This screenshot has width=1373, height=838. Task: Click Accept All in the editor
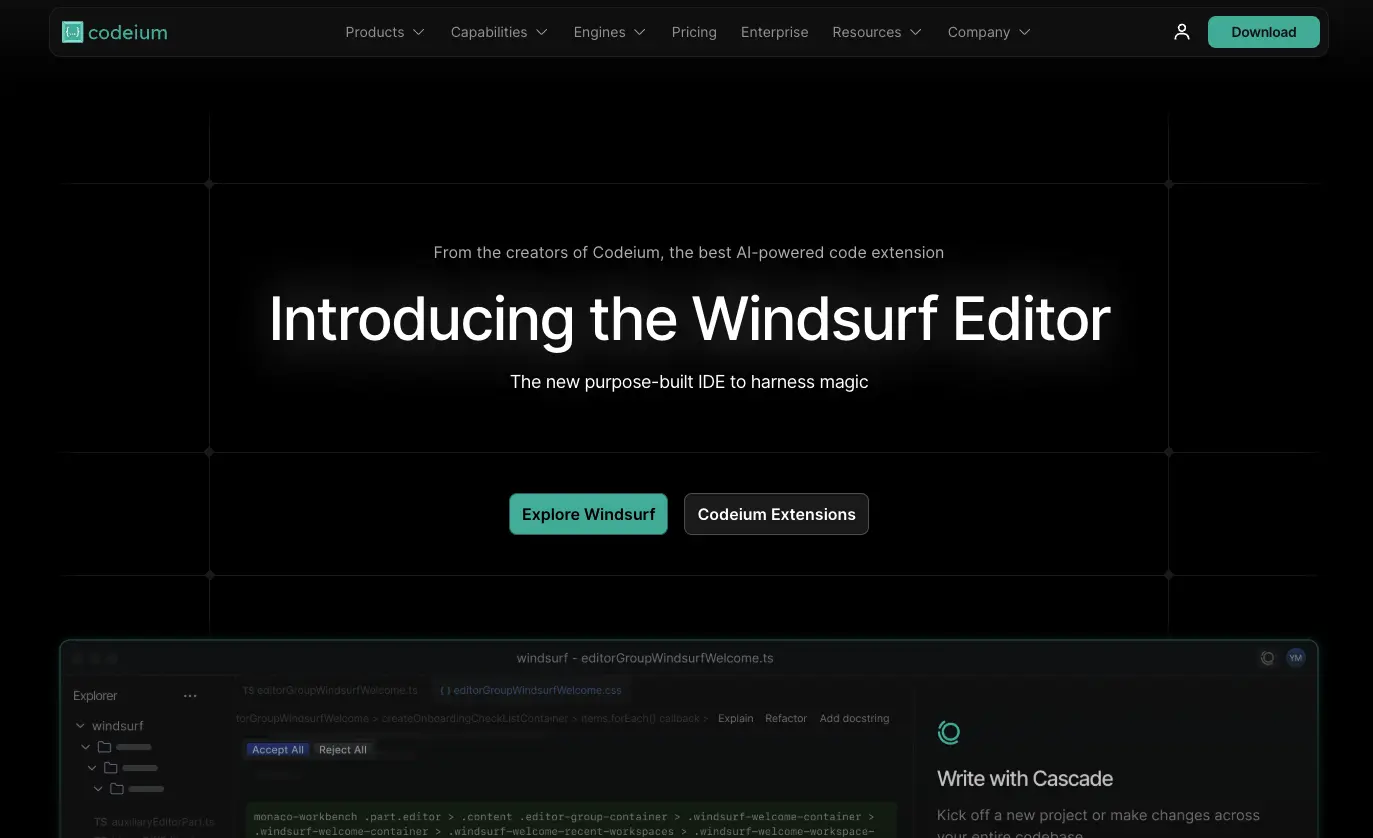point(277,750)
